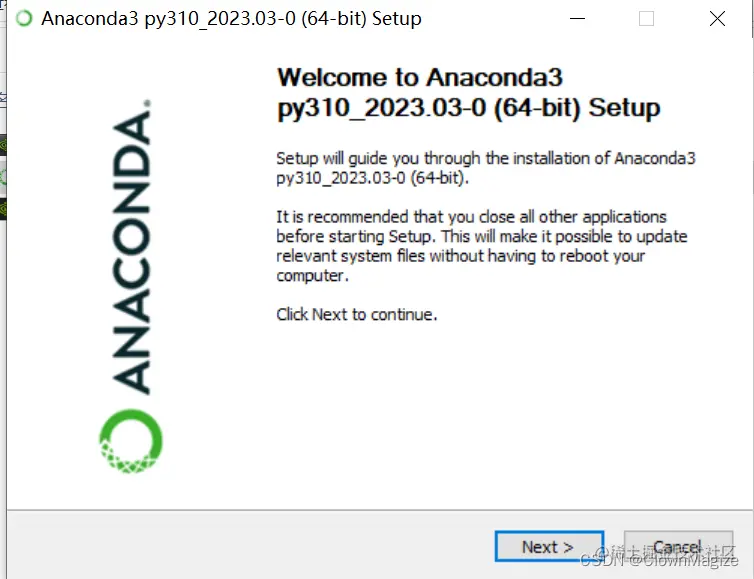Close the setup window with X
This screenshot has height=579, width=754.
point(717,19)
